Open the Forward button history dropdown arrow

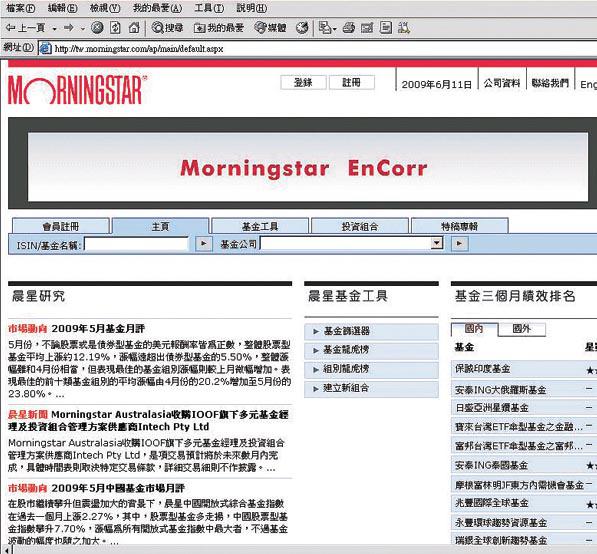[x=83, y=29]
